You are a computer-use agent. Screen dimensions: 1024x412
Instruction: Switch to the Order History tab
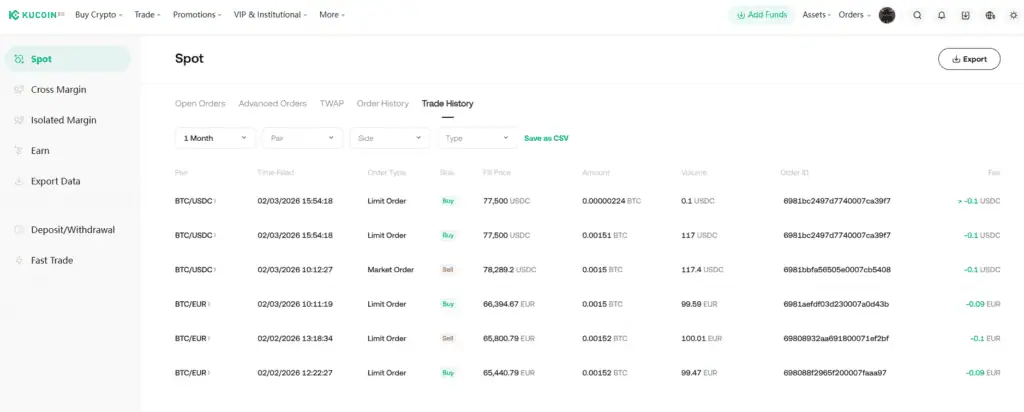click(382, 103)
